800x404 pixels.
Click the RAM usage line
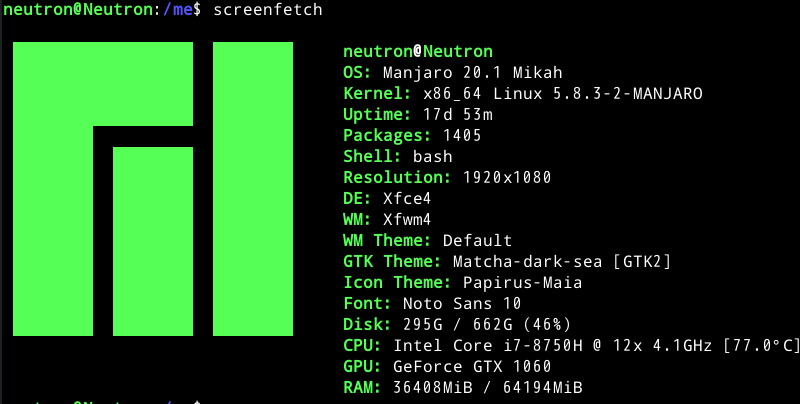point(462,387)
